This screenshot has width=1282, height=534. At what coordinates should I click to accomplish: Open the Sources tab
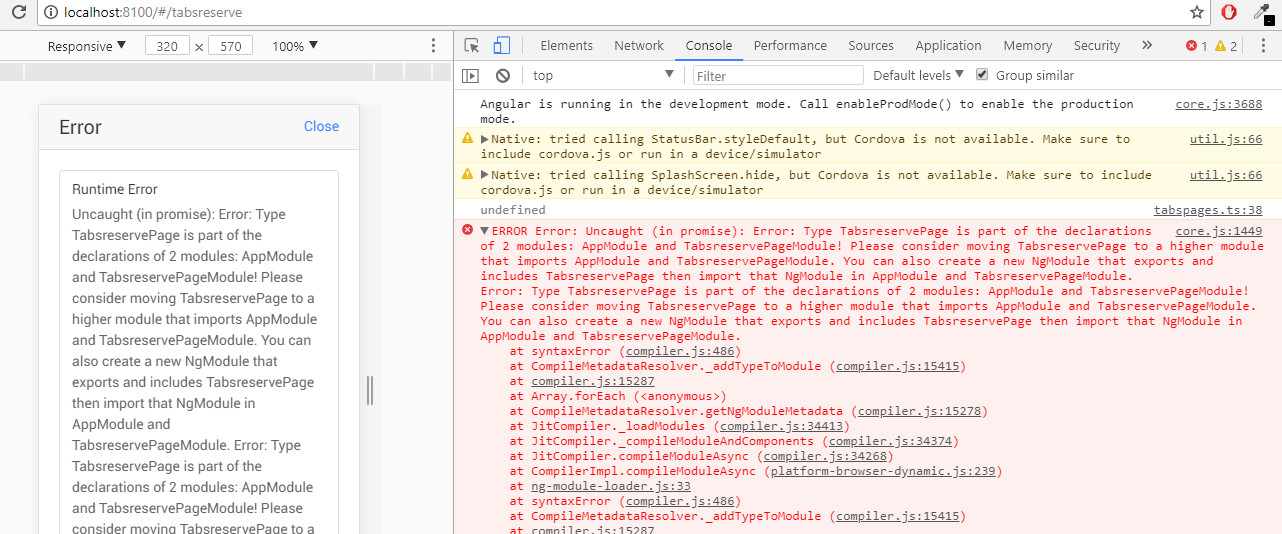click(871, 46)
